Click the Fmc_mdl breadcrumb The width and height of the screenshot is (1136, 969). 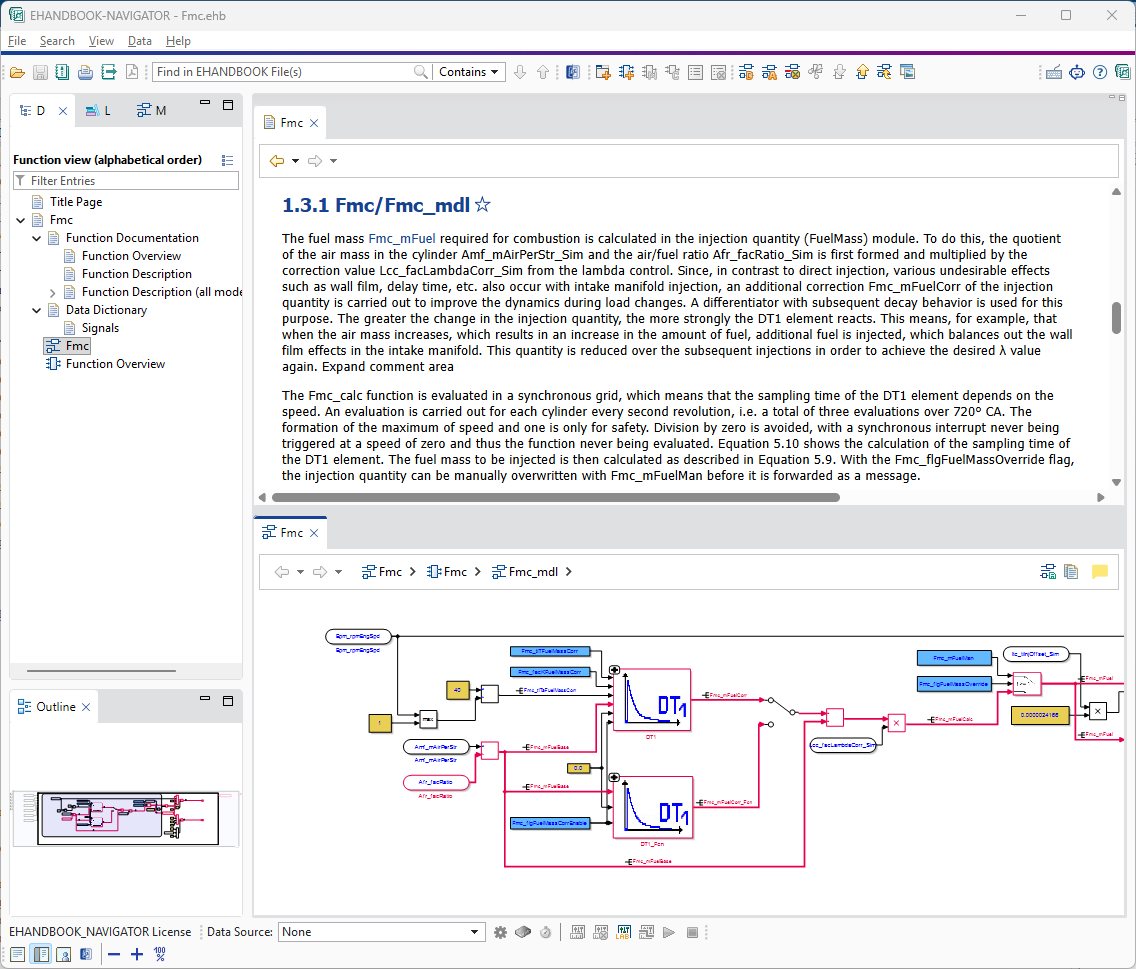click(x=525, y=572)
